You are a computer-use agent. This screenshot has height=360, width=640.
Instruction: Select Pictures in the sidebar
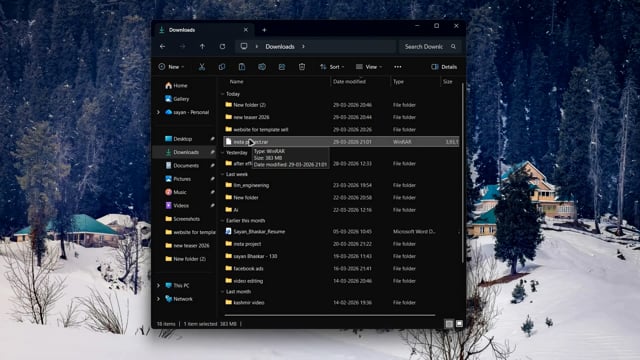click(178, 179)
